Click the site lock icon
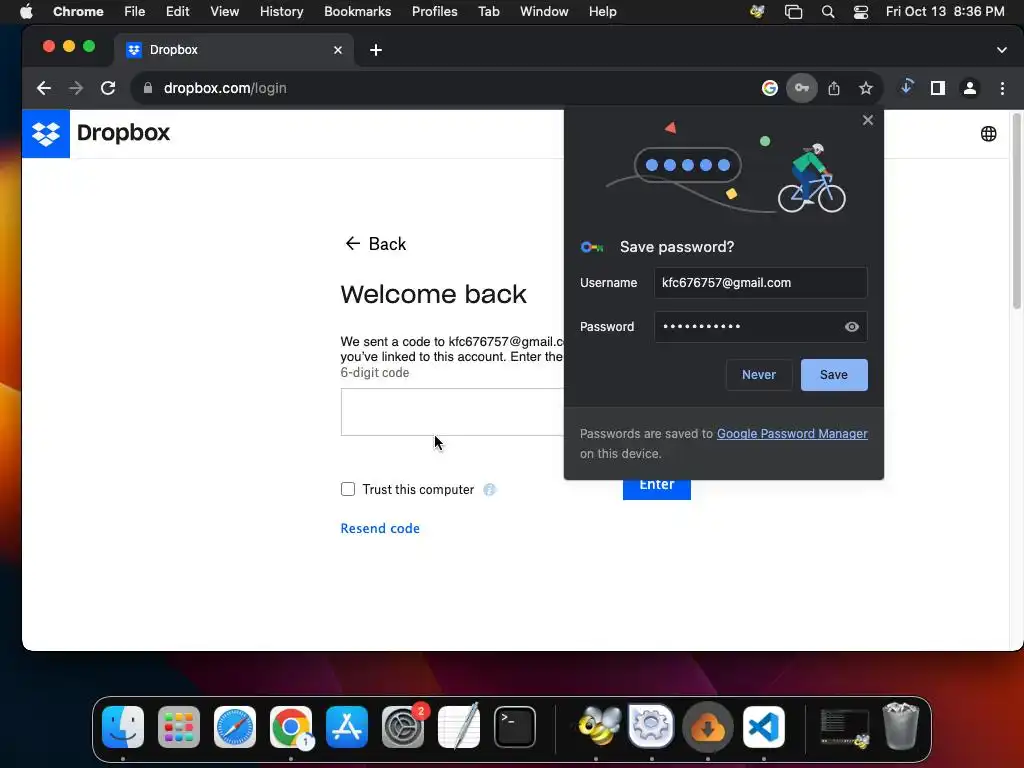1024x768 pixels. click(x=148, y=88)
